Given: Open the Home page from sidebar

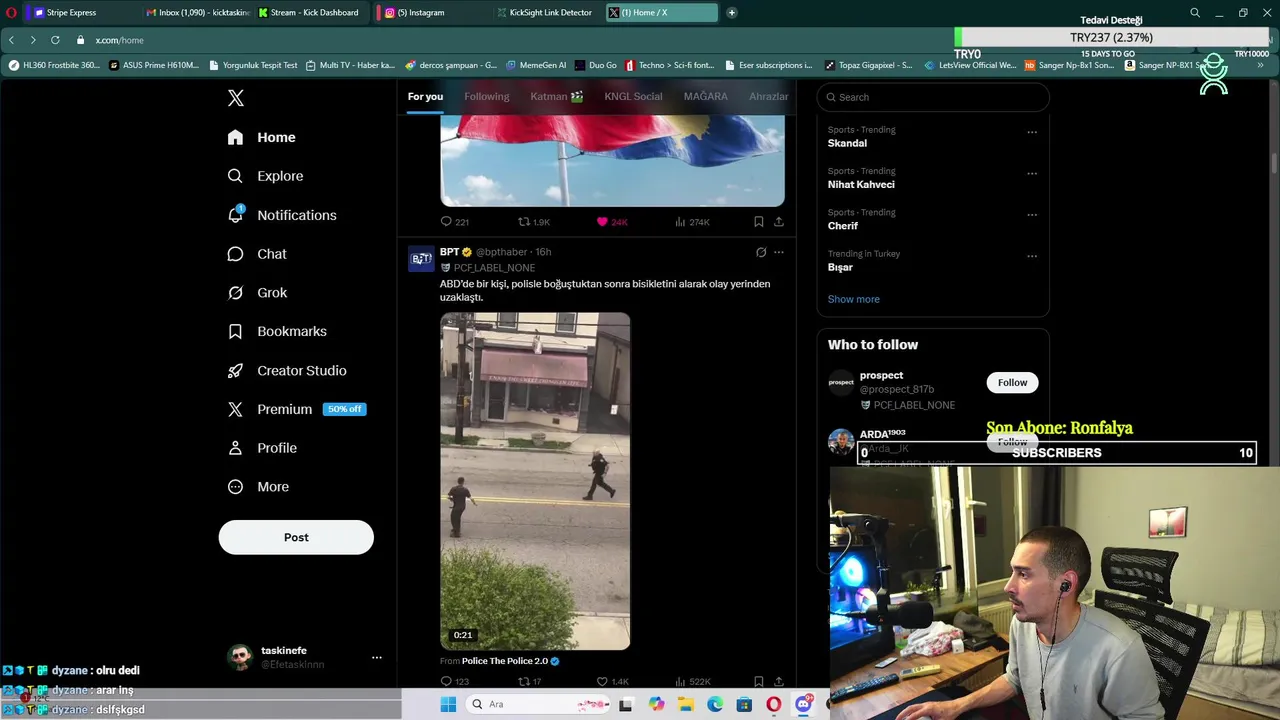Looking at the screenshot, I should [261, 137].
